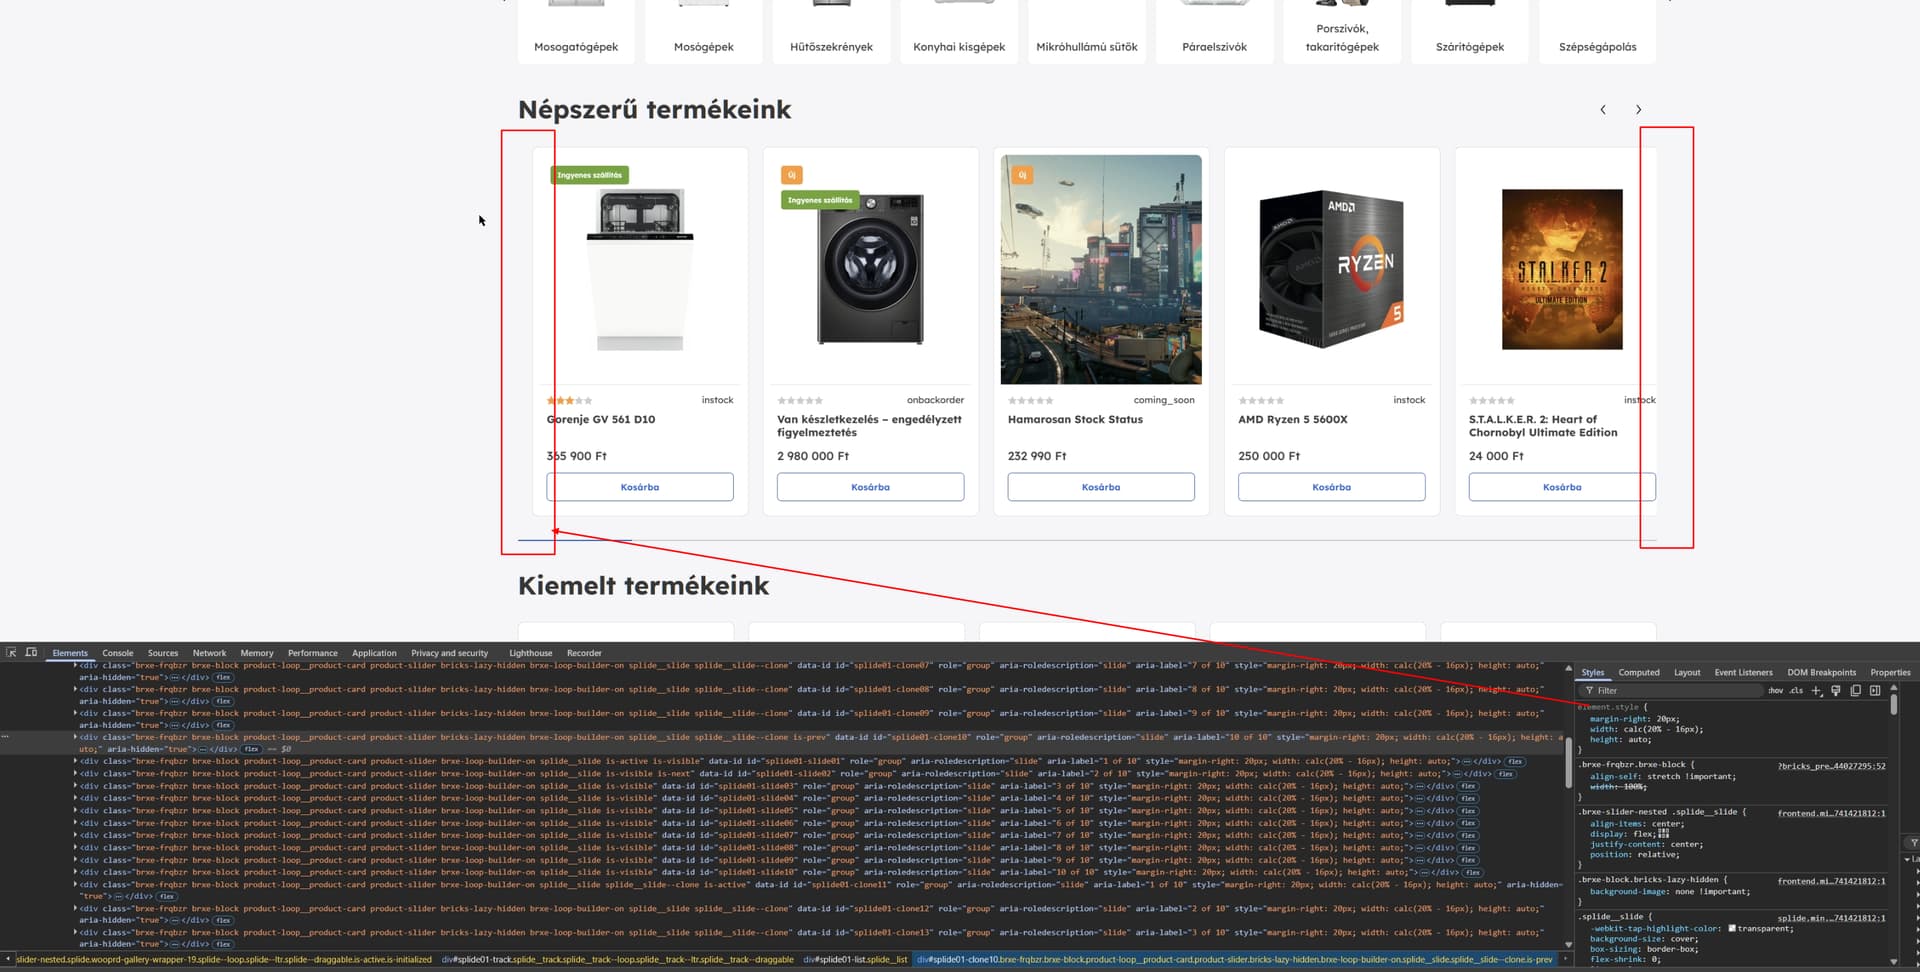Image resolution: width=1920 pixels, height=972 pixels.
Task: Click the washing machine product image
Action: (870, 269)
